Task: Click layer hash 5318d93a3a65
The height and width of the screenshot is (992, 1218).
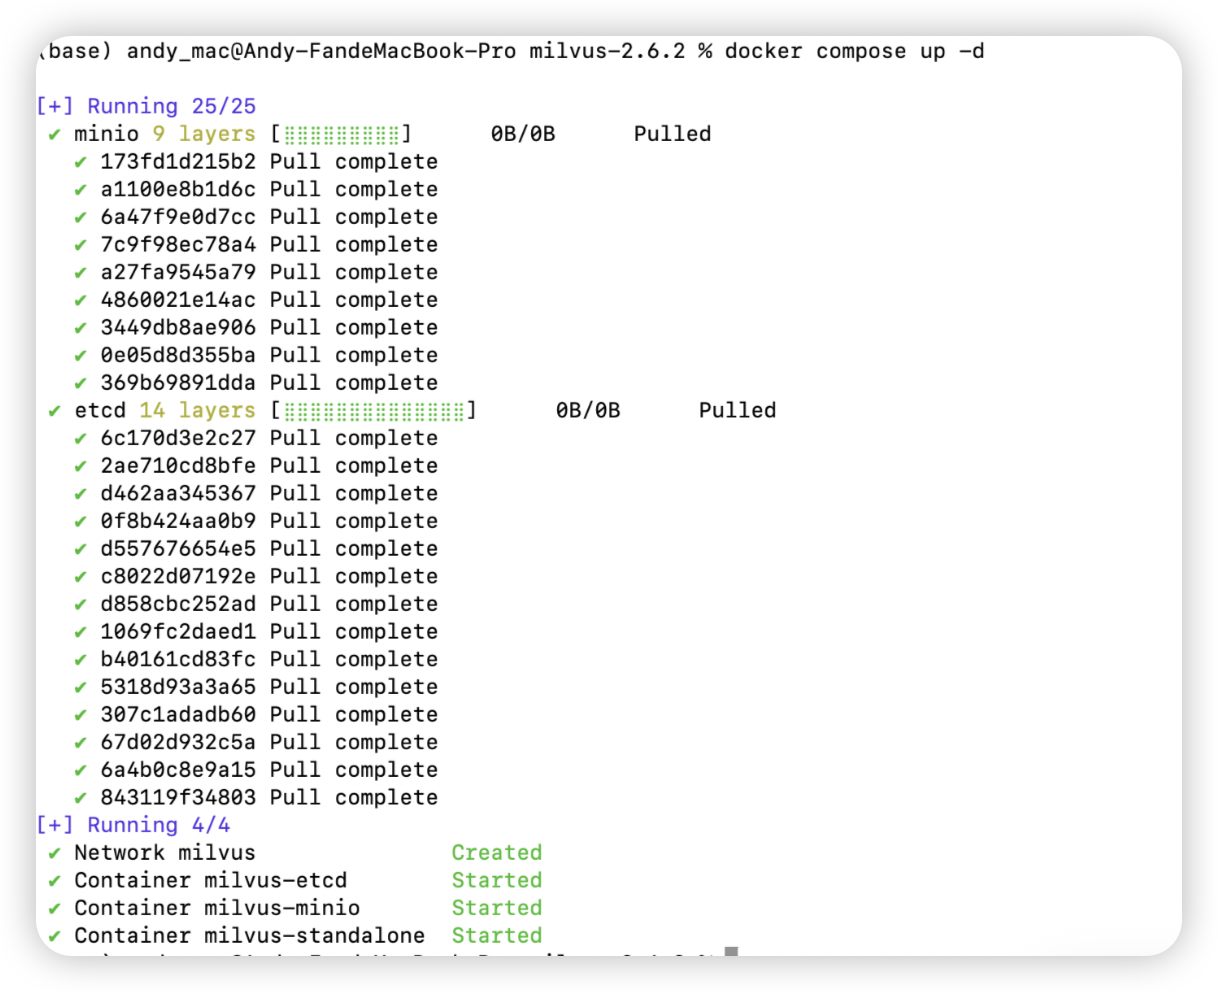Action: point(178,688)
